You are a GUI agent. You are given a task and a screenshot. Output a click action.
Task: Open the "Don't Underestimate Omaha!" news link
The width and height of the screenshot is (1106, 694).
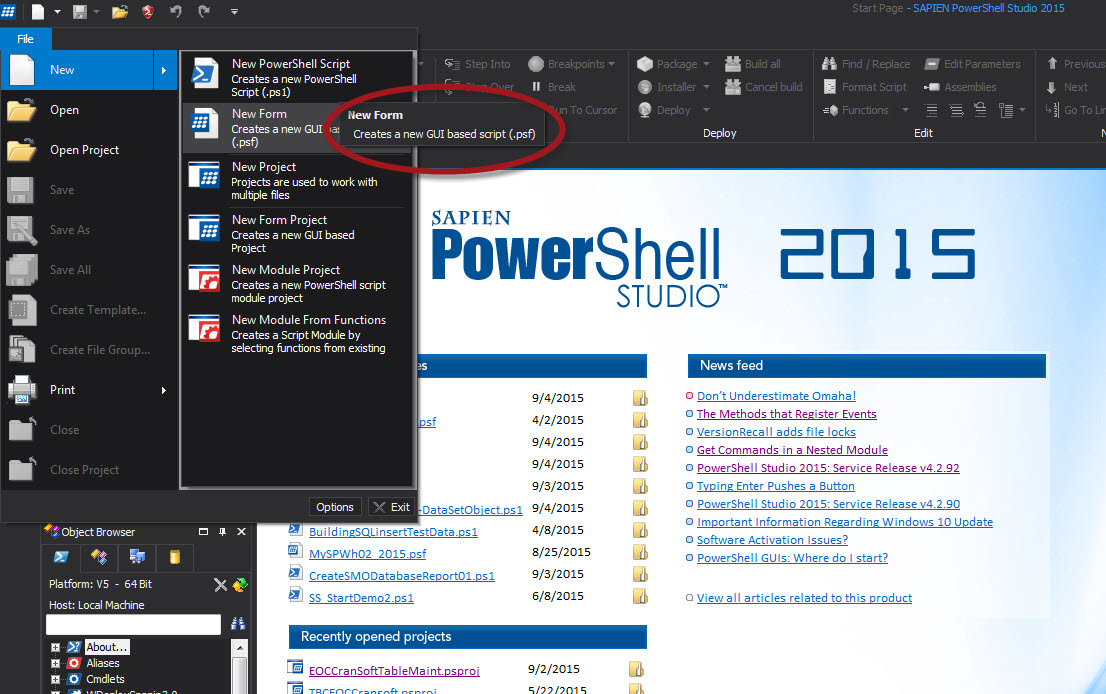[776, 396]
